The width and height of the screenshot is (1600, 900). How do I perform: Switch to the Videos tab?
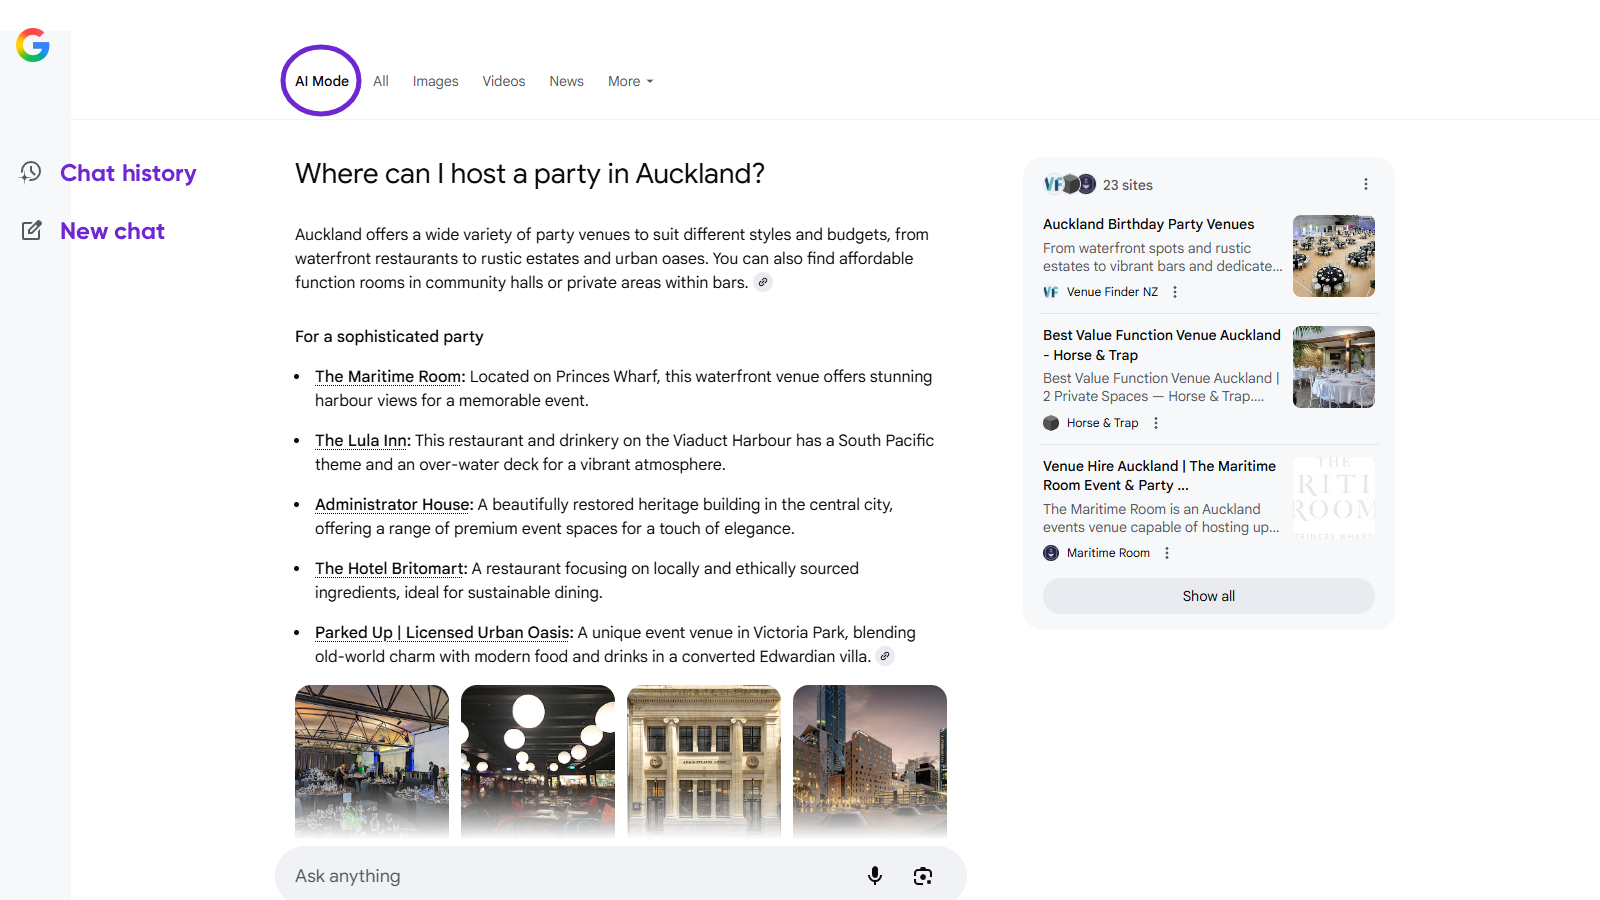point(504,81)
